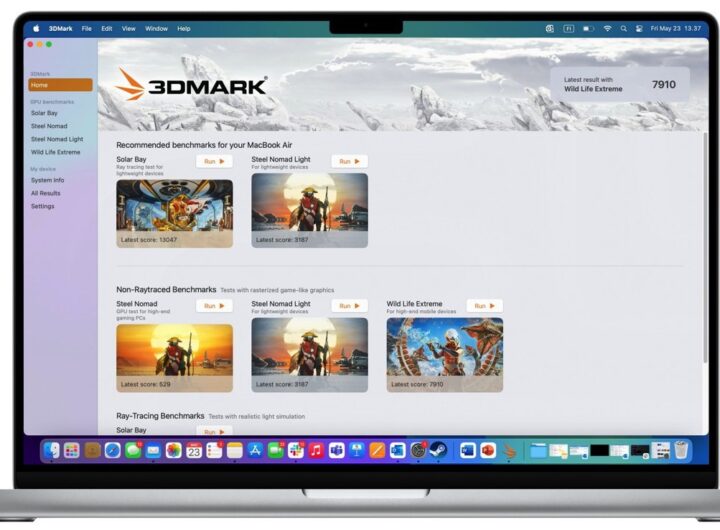The width and height of the screenshot is (720, 530).
Task: Open Safari from the dock
Action: tap(112, 451)
